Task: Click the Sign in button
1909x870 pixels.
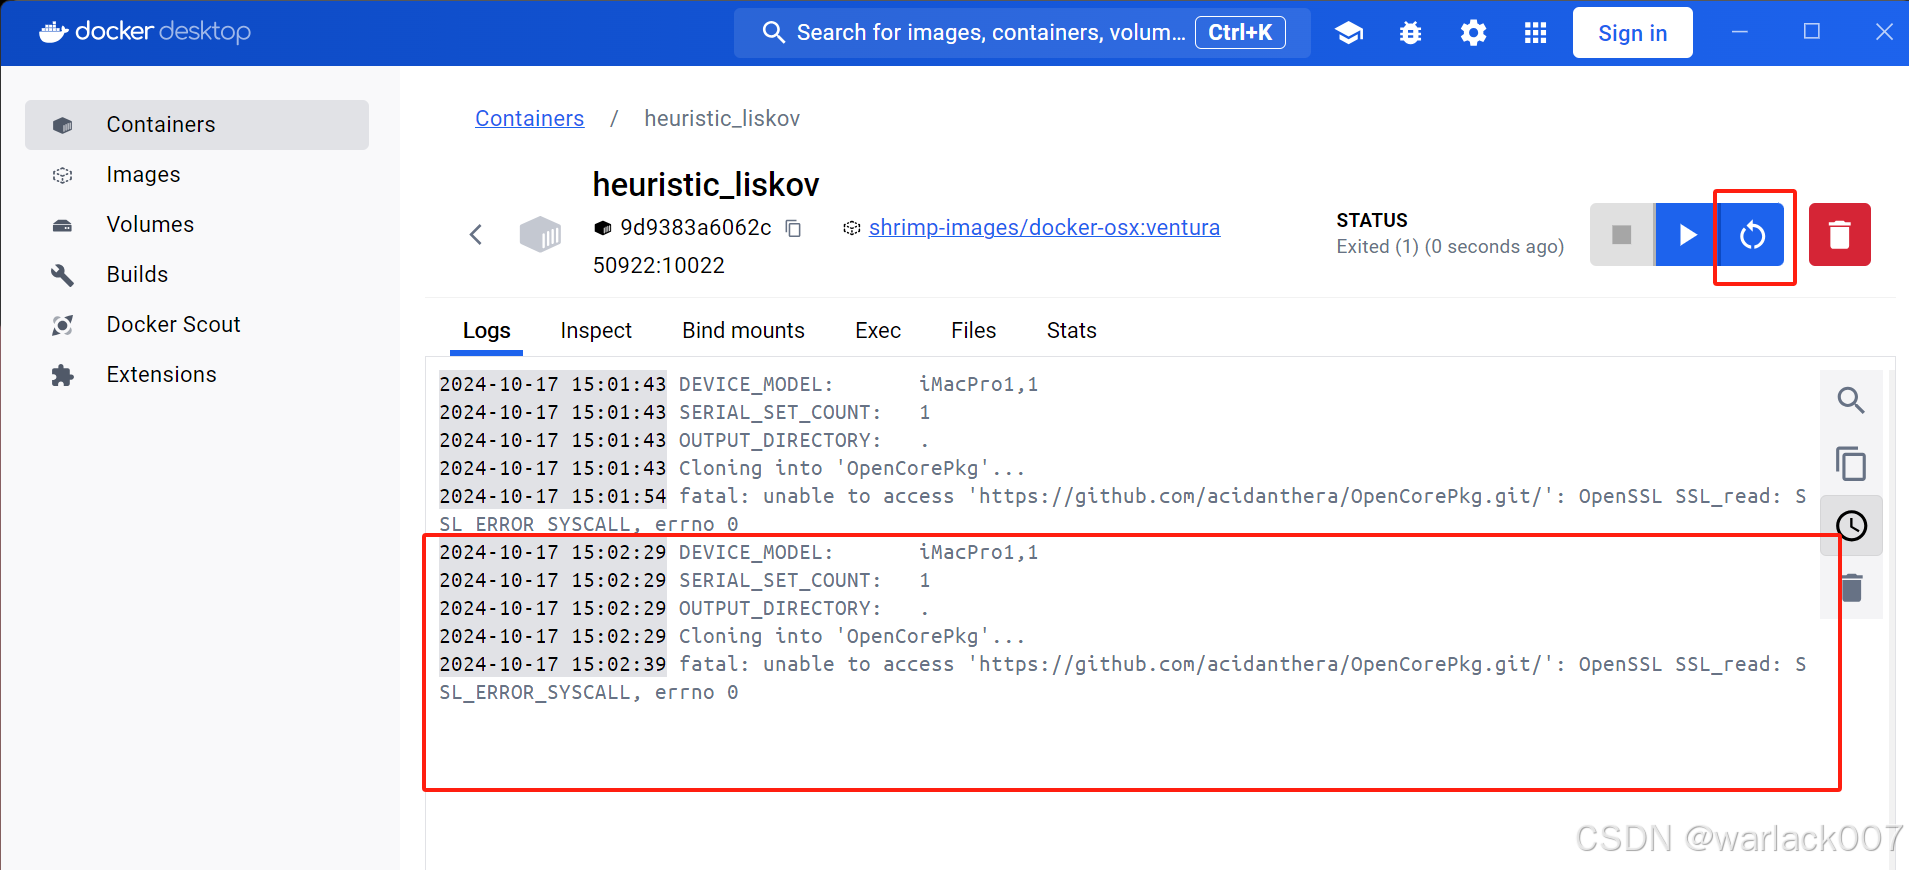Action: 1632,33
